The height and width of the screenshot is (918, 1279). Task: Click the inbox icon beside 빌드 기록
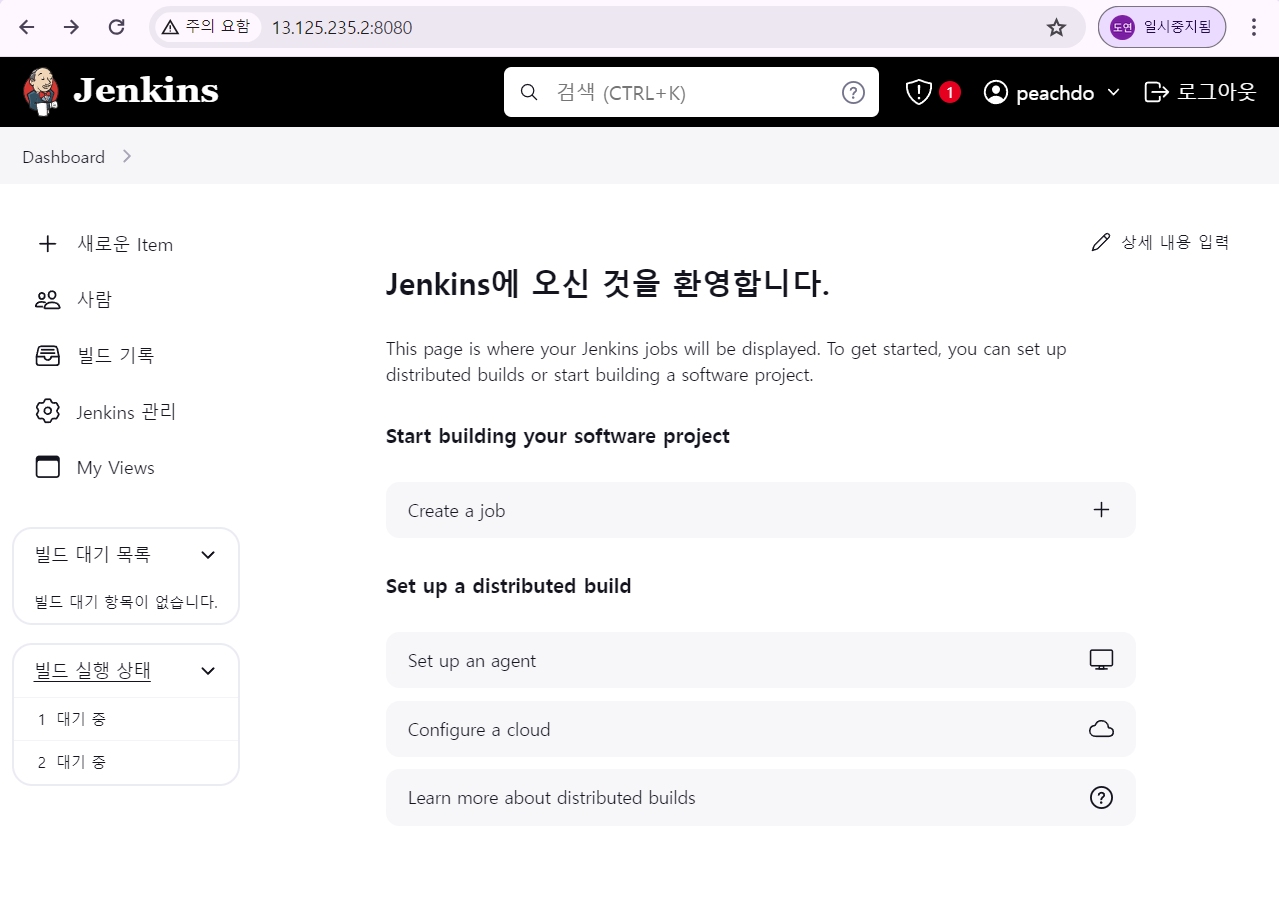tap(47, 355)
